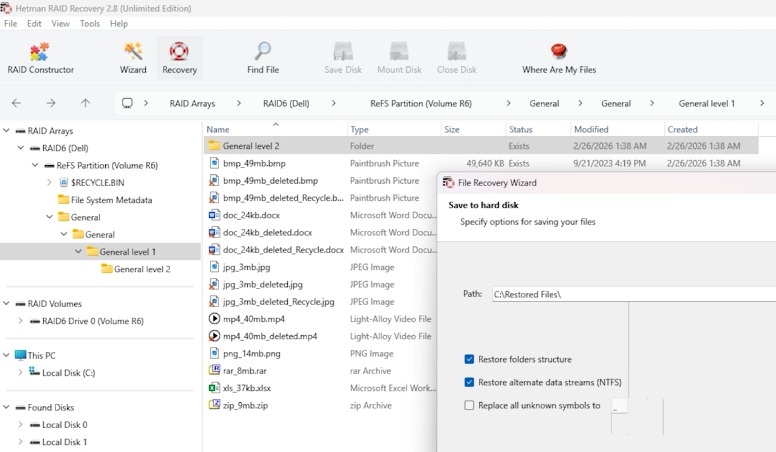Select bmp_49mb.bmp file icon
Image resolution: width=776 pixels, height=452 pixels.
click(x=214, y=163)
